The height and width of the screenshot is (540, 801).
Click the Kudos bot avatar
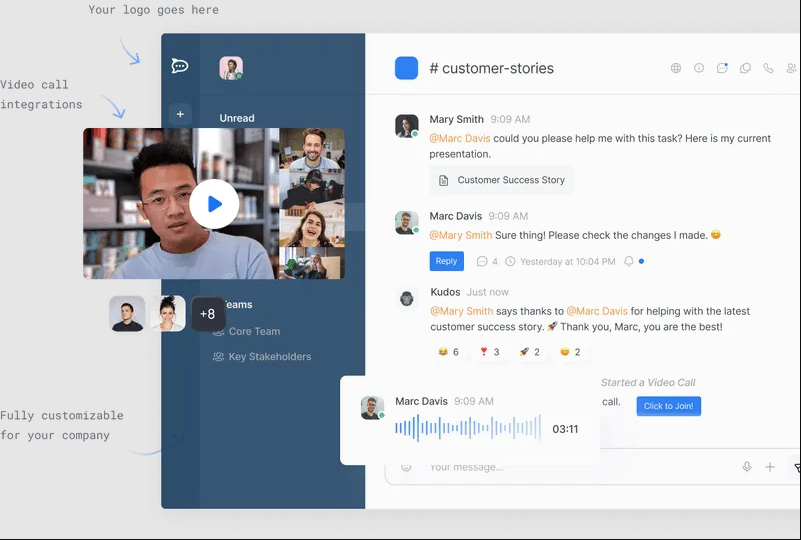(407, 298)
